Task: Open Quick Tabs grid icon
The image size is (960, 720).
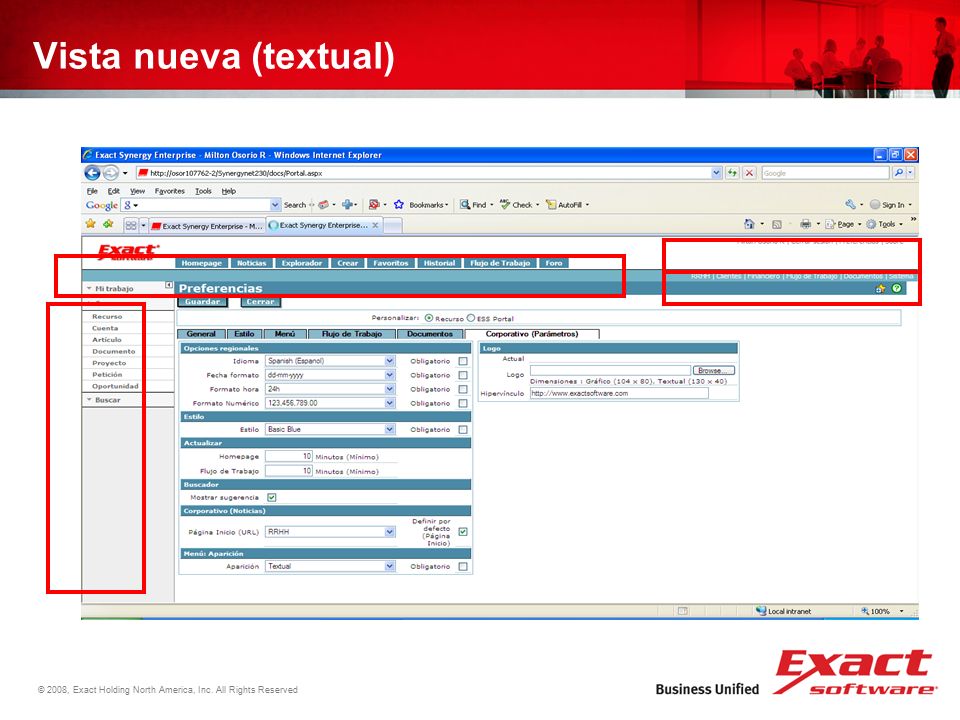Action: 130,225
